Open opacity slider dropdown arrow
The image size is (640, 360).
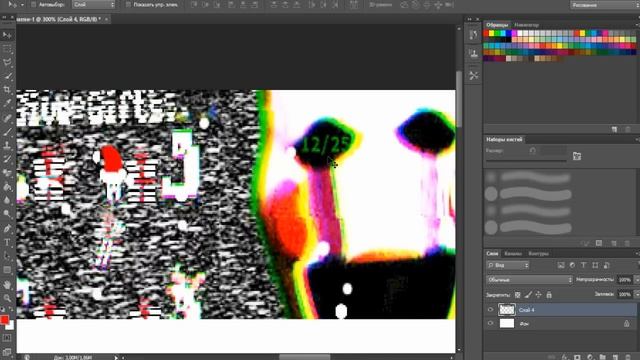[637, 280]
